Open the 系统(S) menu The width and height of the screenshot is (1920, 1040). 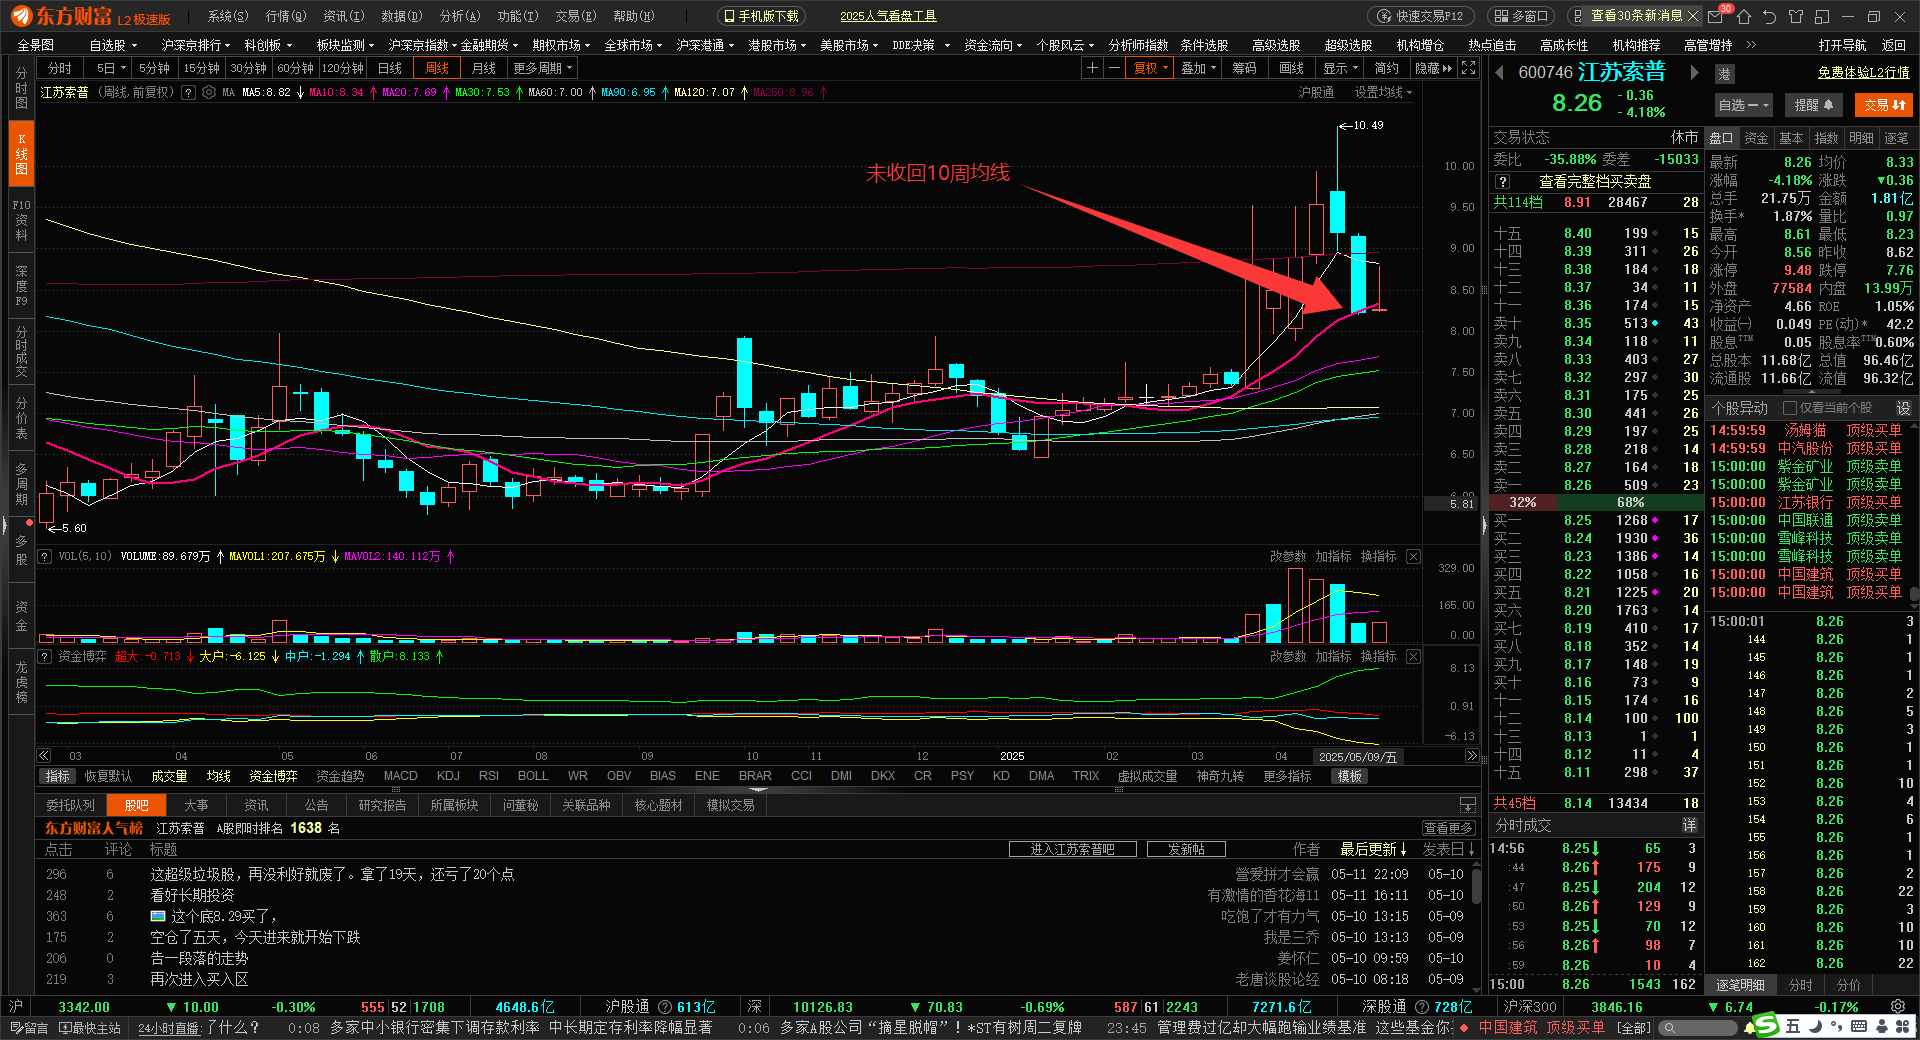228,16
